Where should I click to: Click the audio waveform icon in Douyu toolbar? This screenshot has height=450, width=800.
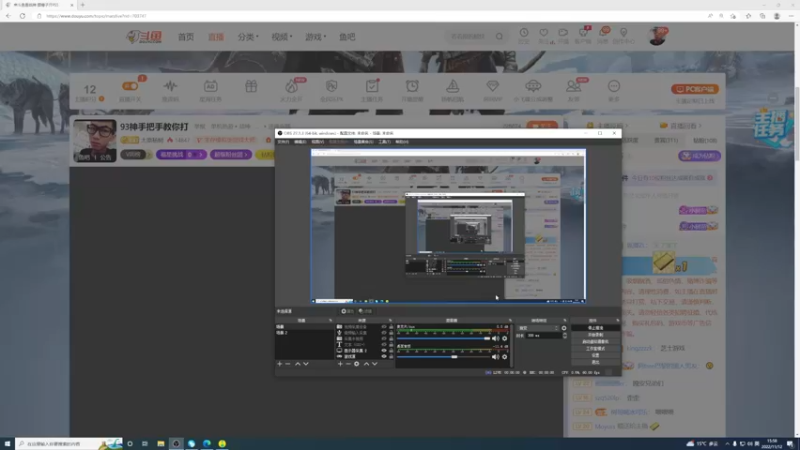(170, 86)
